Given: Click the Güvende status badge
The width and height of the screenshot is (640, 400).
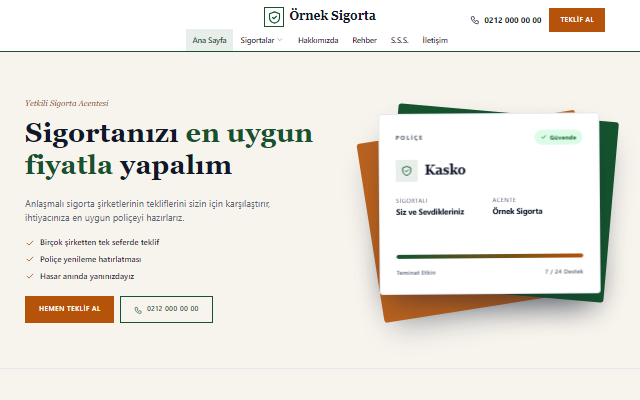Looking at the screenshot, I should coord(558,137).
